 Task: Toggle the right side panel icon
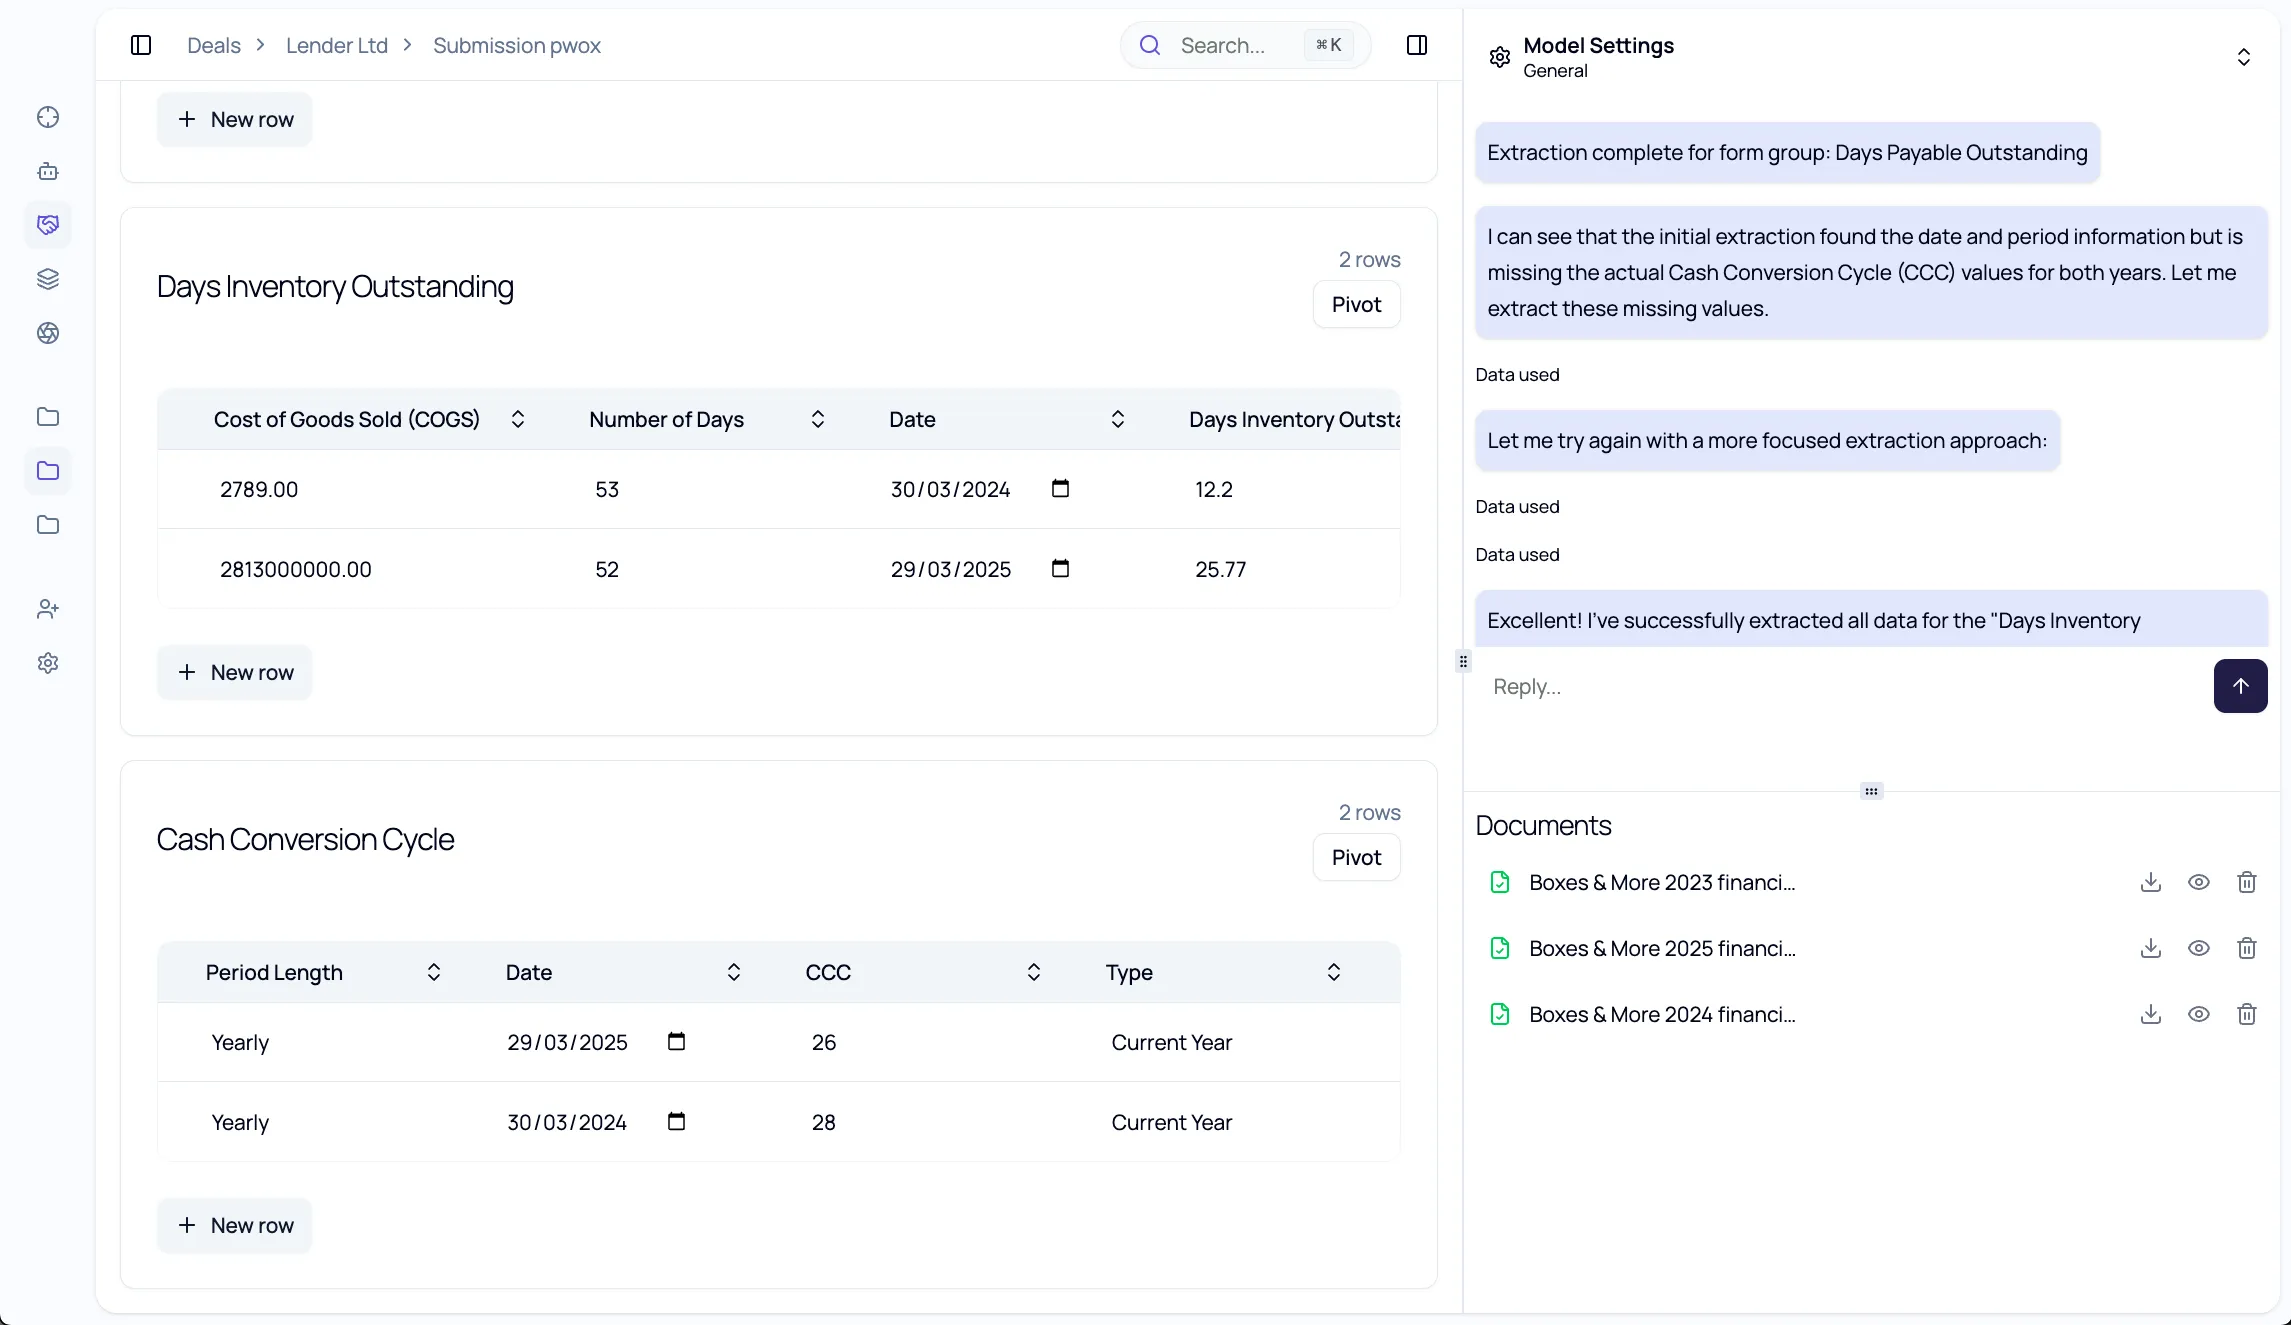tap(1416, 45)
